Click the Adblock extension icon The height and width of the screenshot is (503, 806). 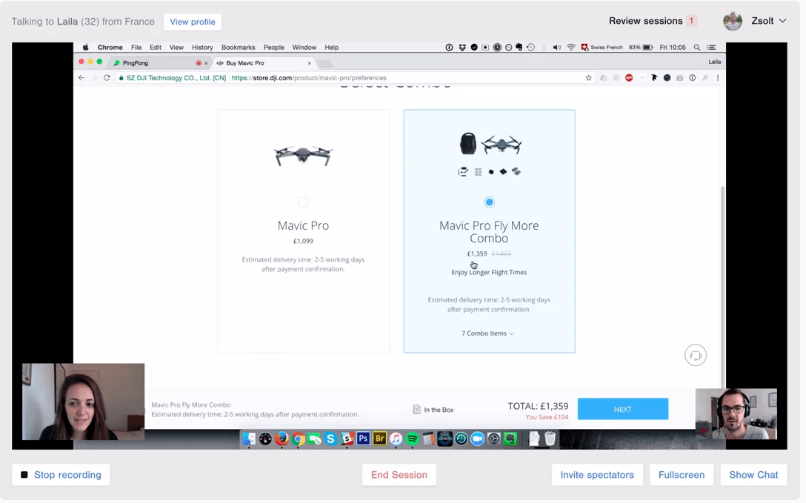tap(629, 78)
